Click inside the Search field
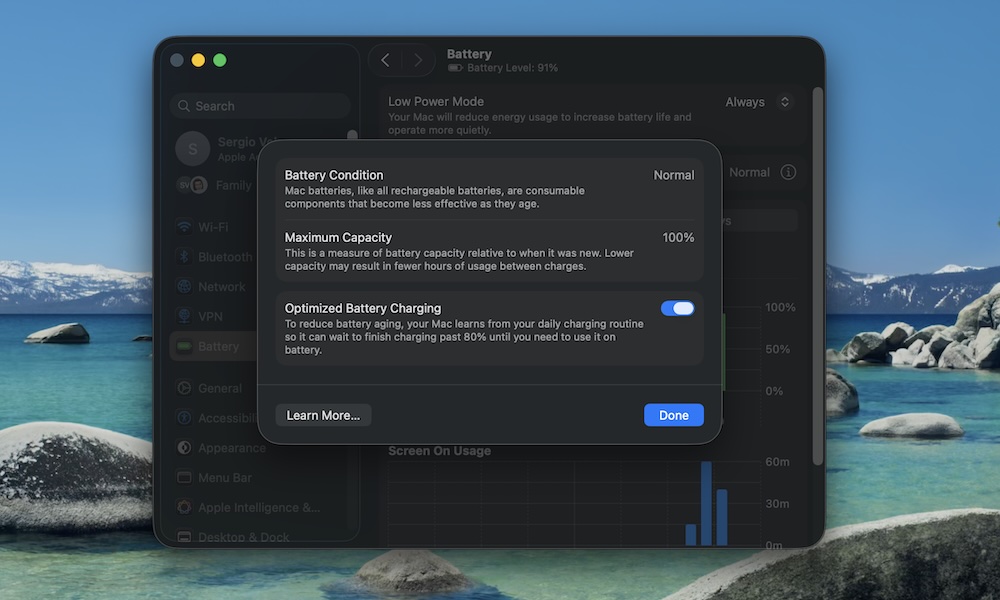Viewport: 1000px width, 600px height. pyautogui.click(x=259, y=105)
